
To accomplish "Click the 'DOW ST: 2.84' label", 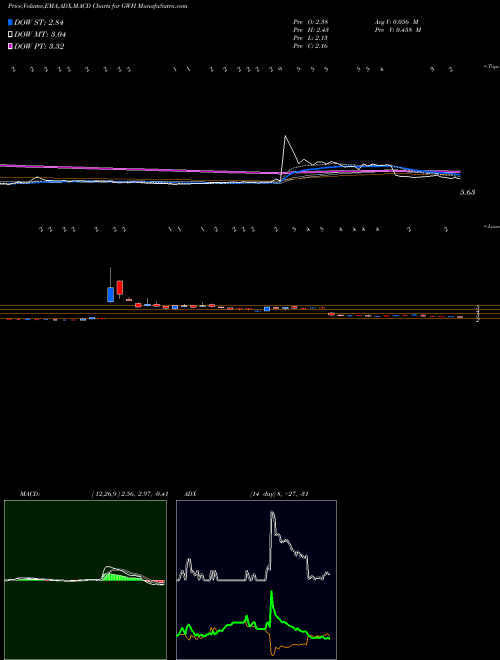I will point(41,23).
